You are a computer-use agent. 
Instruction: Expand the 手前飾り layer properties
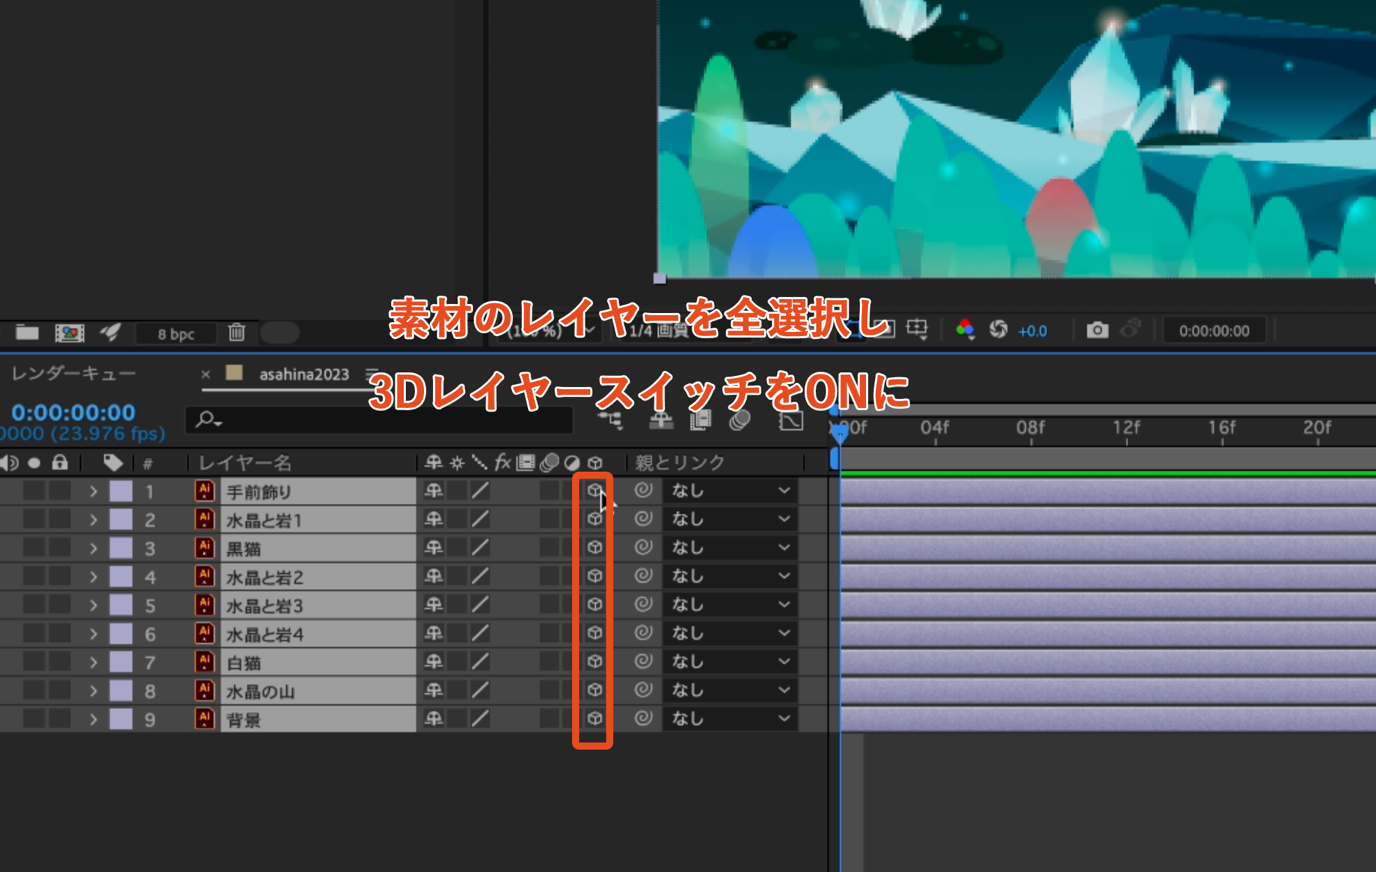(x=93, y=491)
